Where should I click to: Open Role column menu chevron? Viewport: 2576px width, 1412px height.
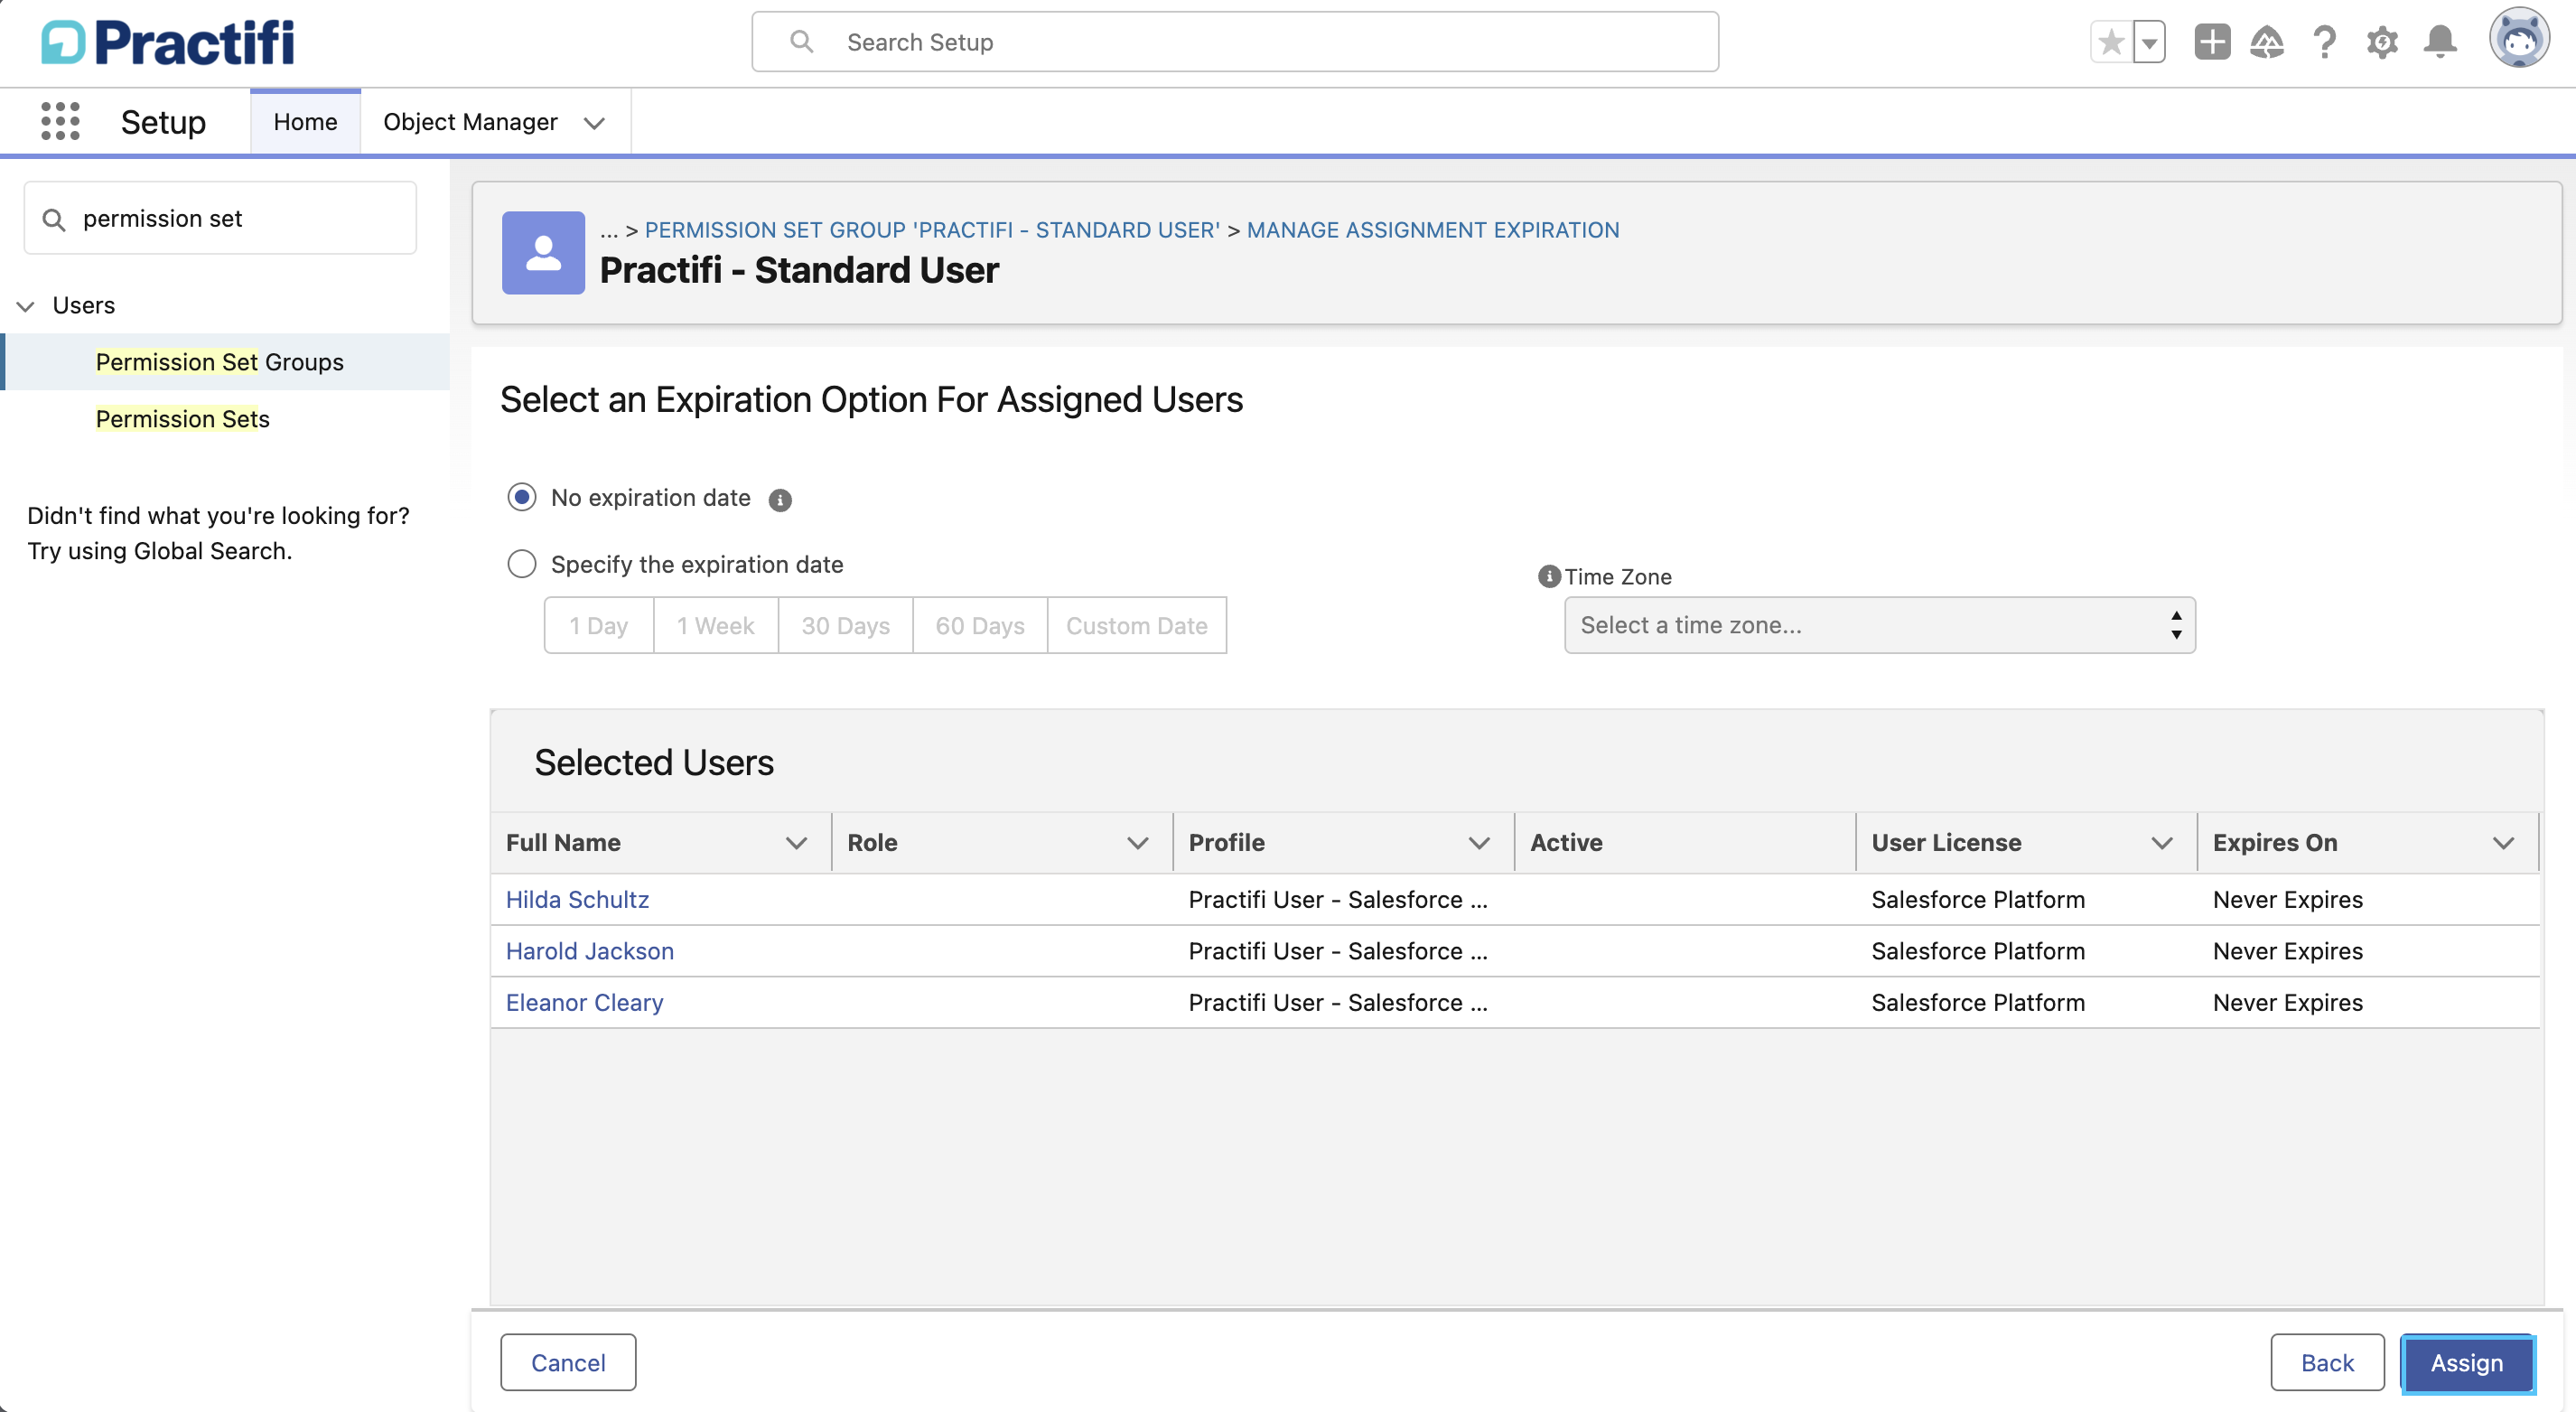point(1138,843)
